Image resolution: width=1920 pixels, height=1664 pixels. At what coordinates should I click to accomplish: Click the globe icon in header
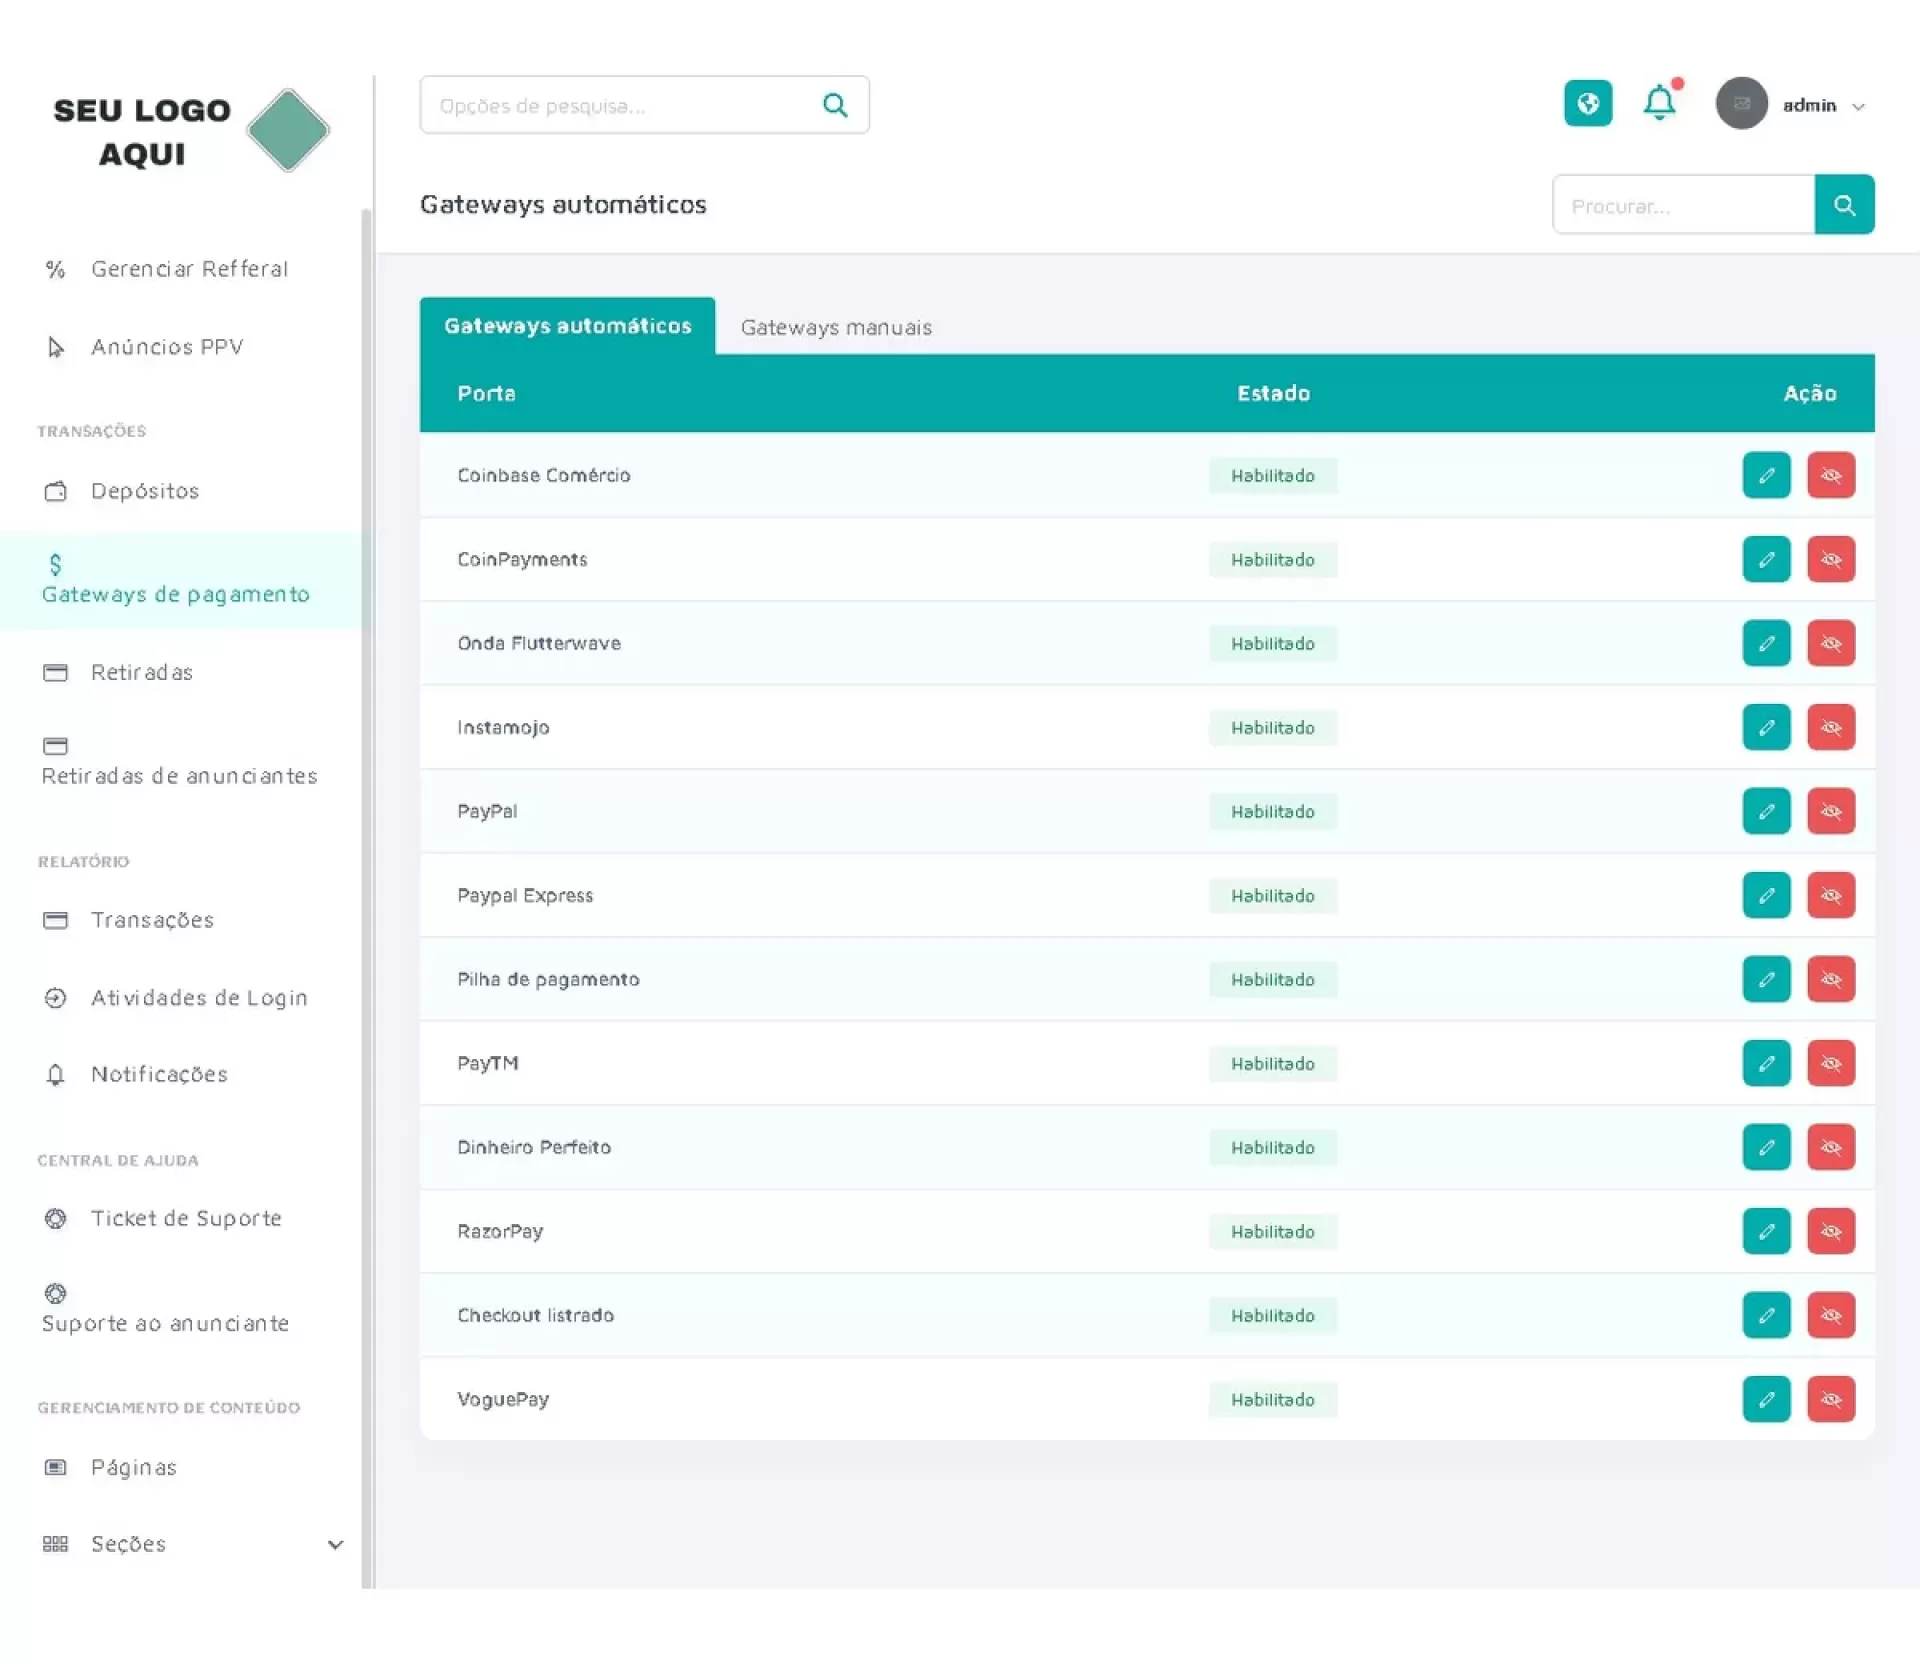tap(1587, 103)
